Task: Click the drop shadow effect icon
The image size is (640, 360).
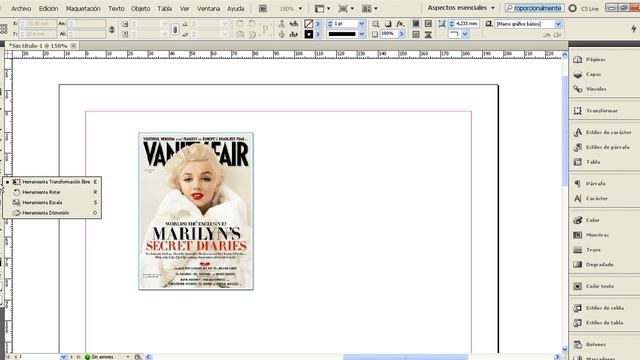Action: (x=388, y=24)
